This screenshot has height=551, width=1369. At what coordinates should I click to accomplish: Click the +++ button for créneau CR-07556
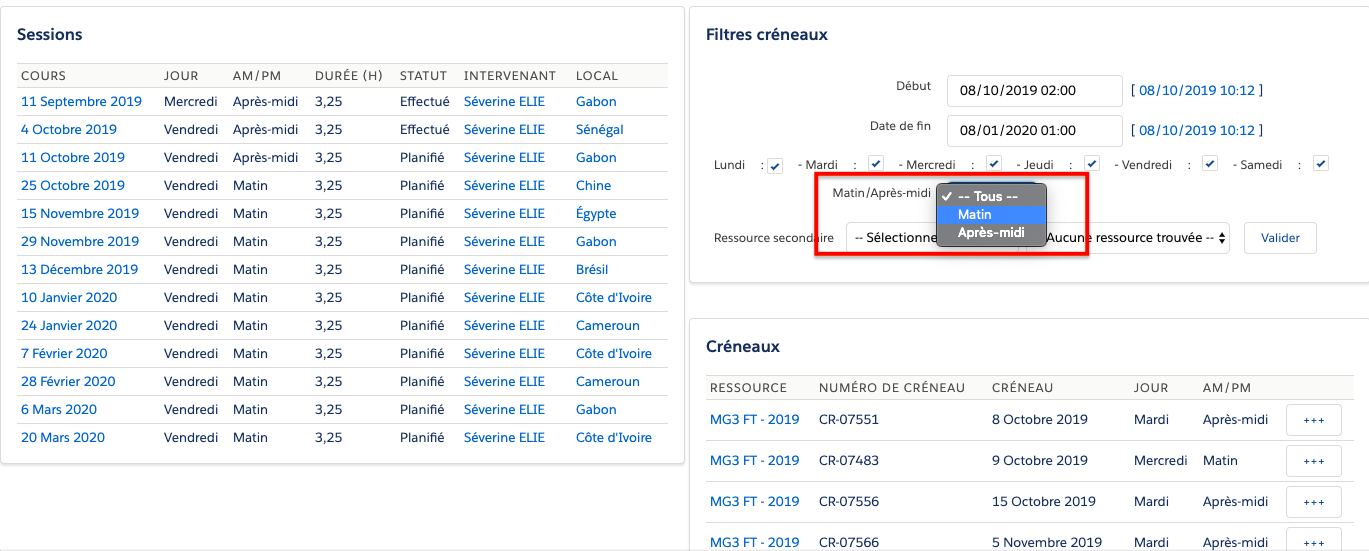pyautogui.click(x=1313, y=502)
